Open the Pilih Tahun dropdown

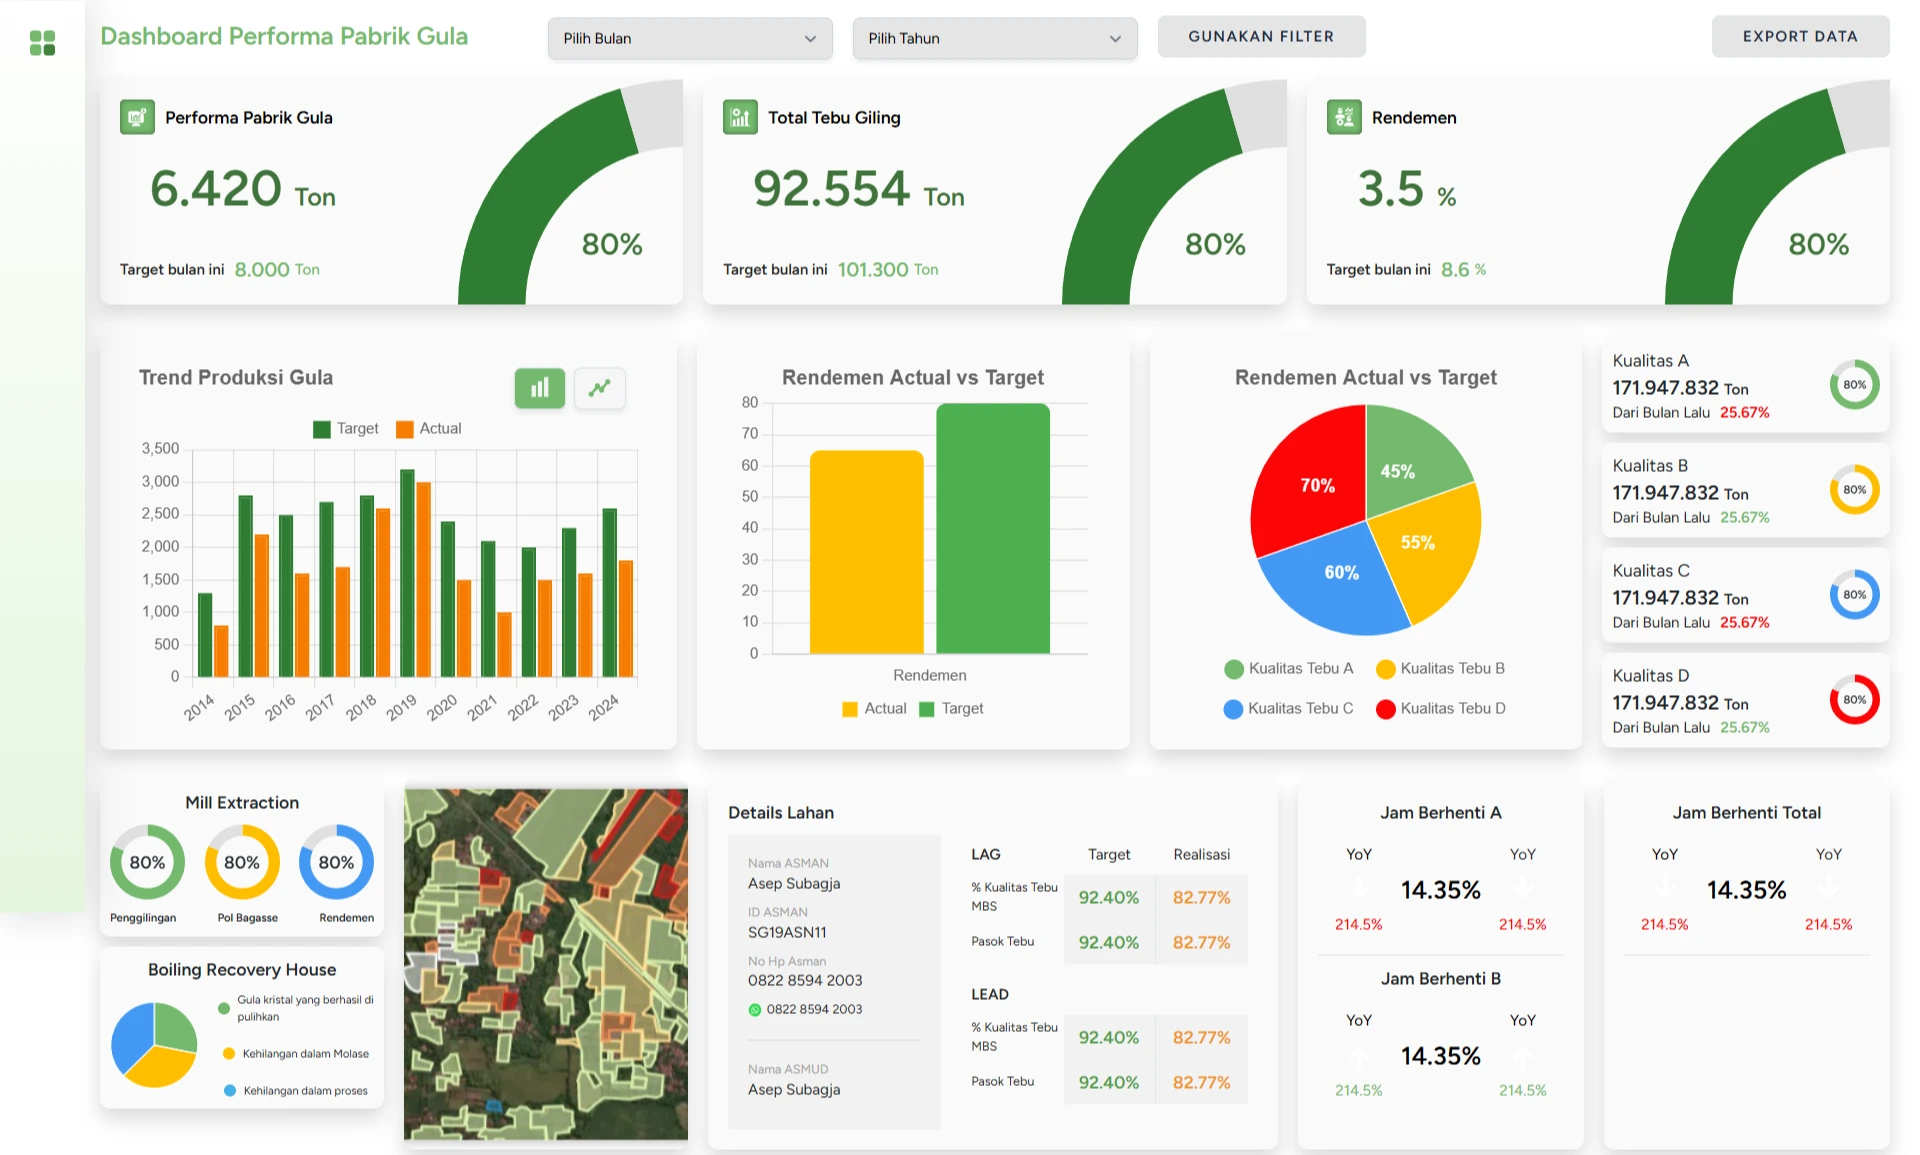[994, 38]
